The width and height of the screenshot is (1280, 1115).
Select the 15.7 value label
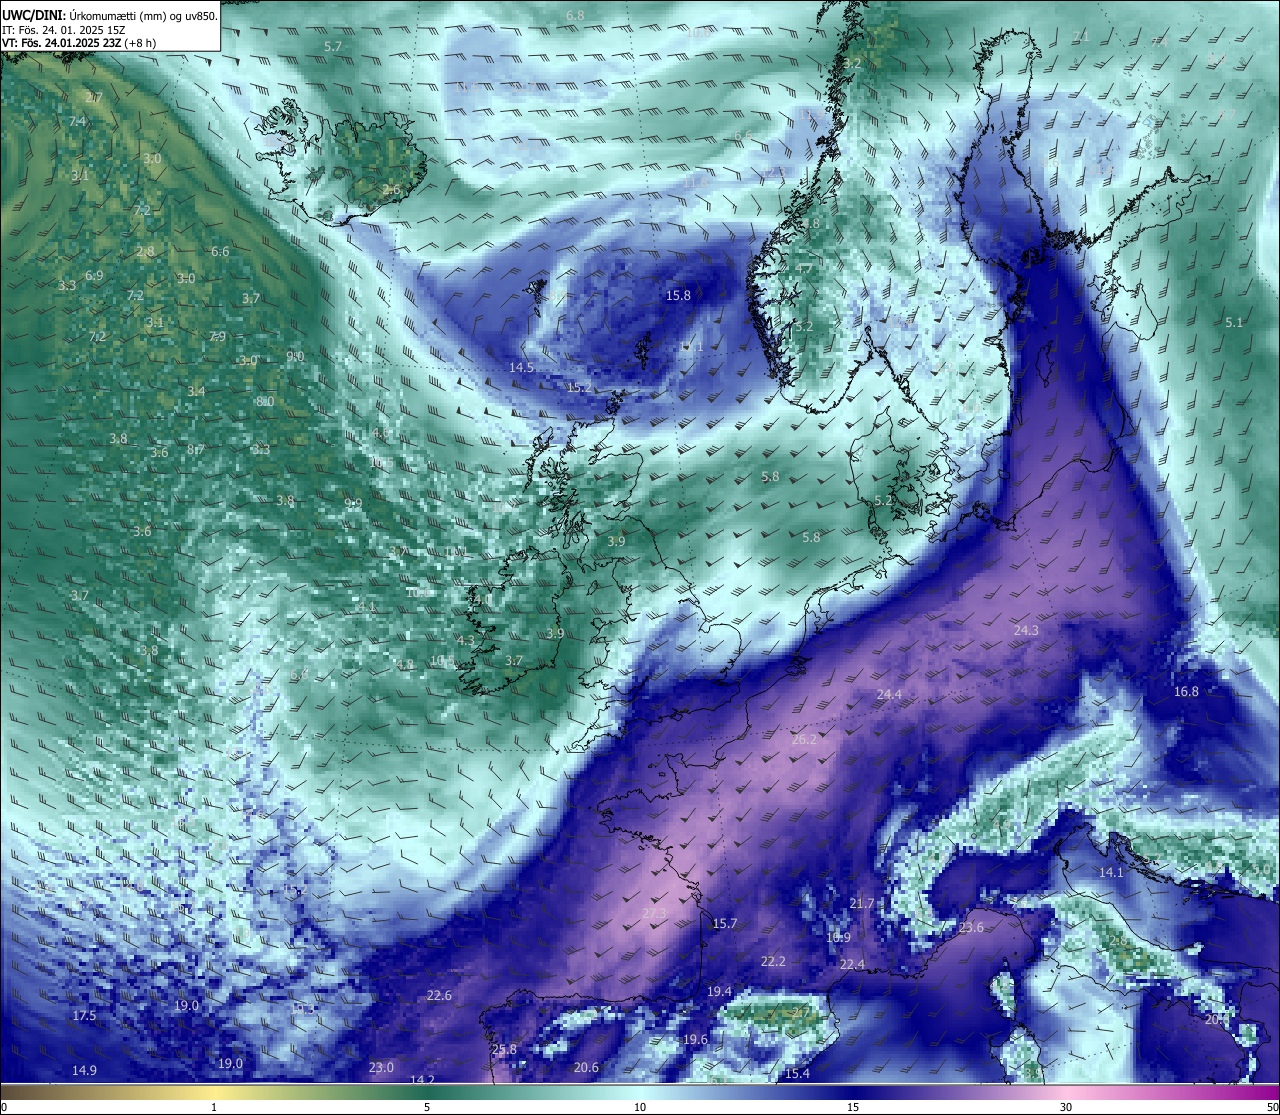(x=724, y=923)
